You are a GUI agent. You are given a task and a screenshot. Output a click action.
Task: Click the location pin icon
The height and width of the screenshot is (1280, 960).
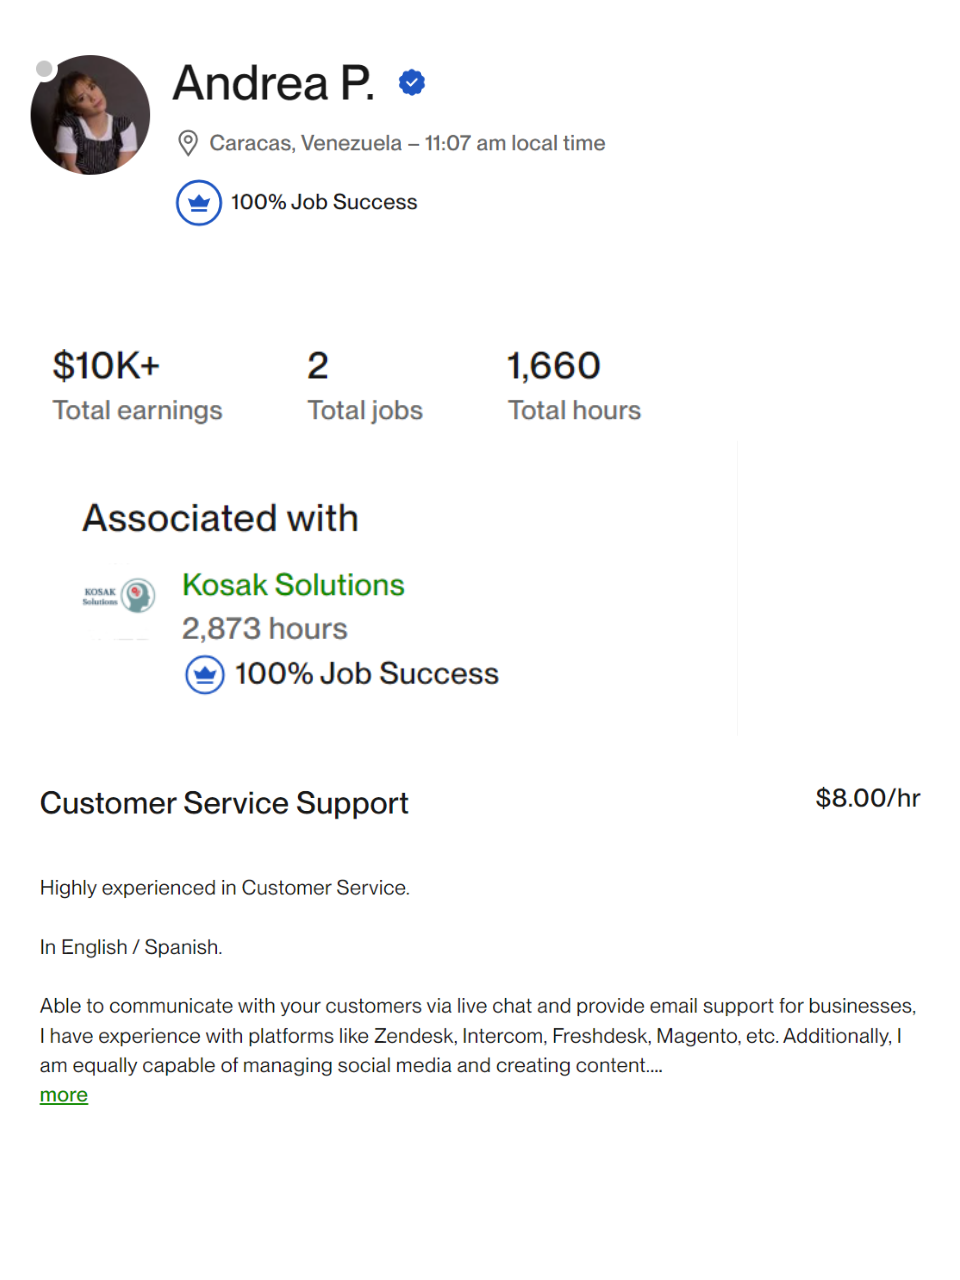pos(187,143)
